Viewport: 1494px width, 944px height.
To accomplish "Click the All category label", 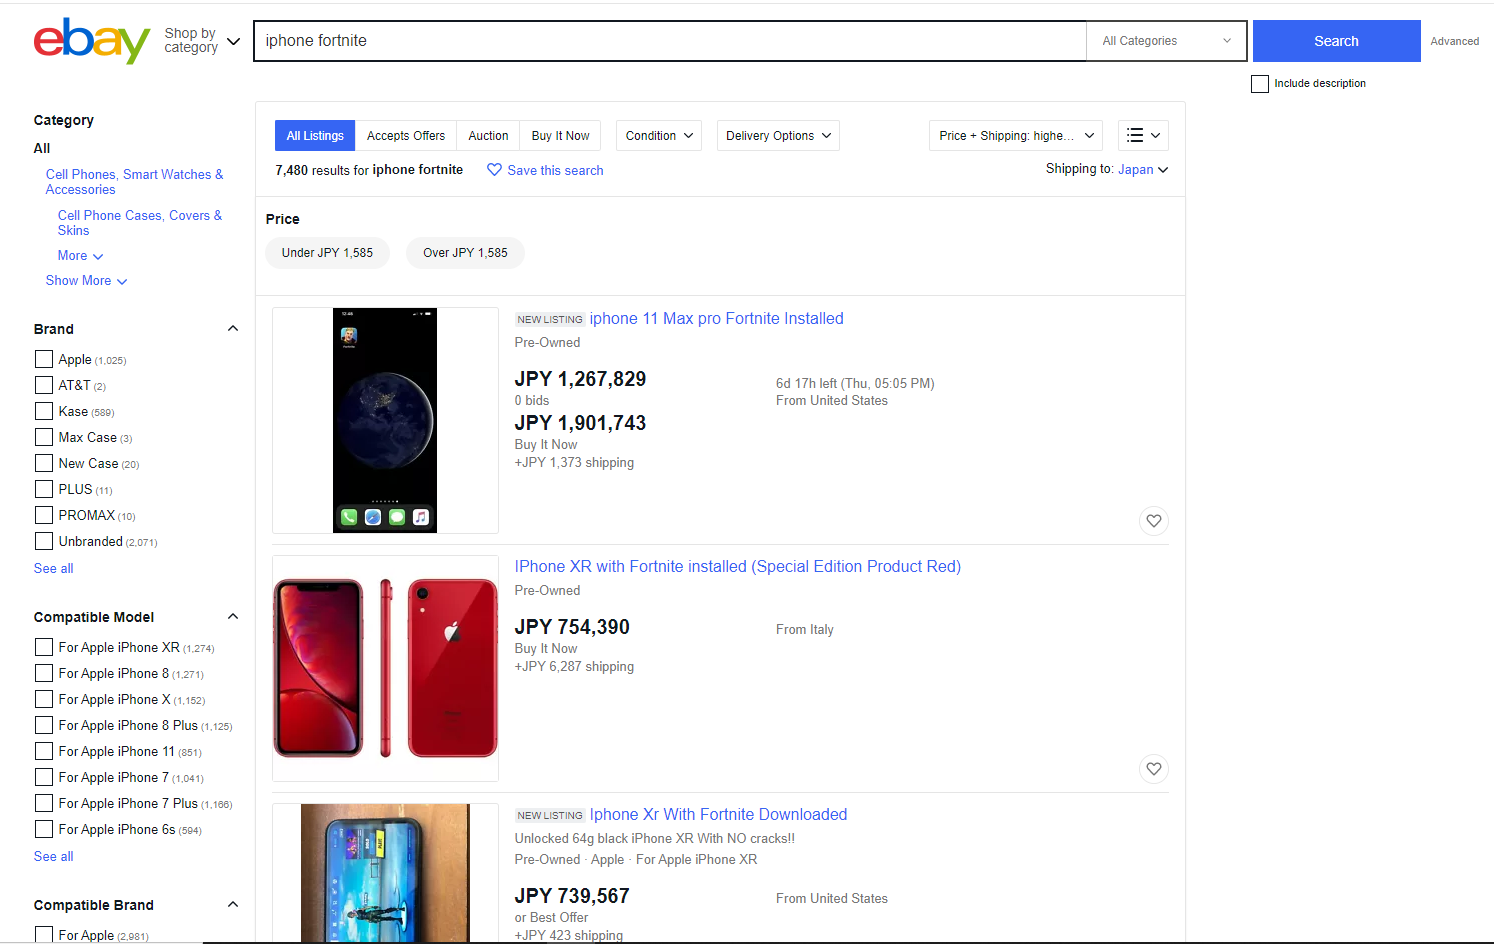I will (41, 148).
